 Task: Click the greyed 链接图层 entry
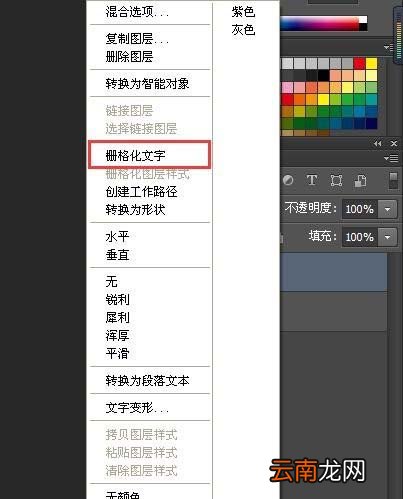[x=129, y=111]
